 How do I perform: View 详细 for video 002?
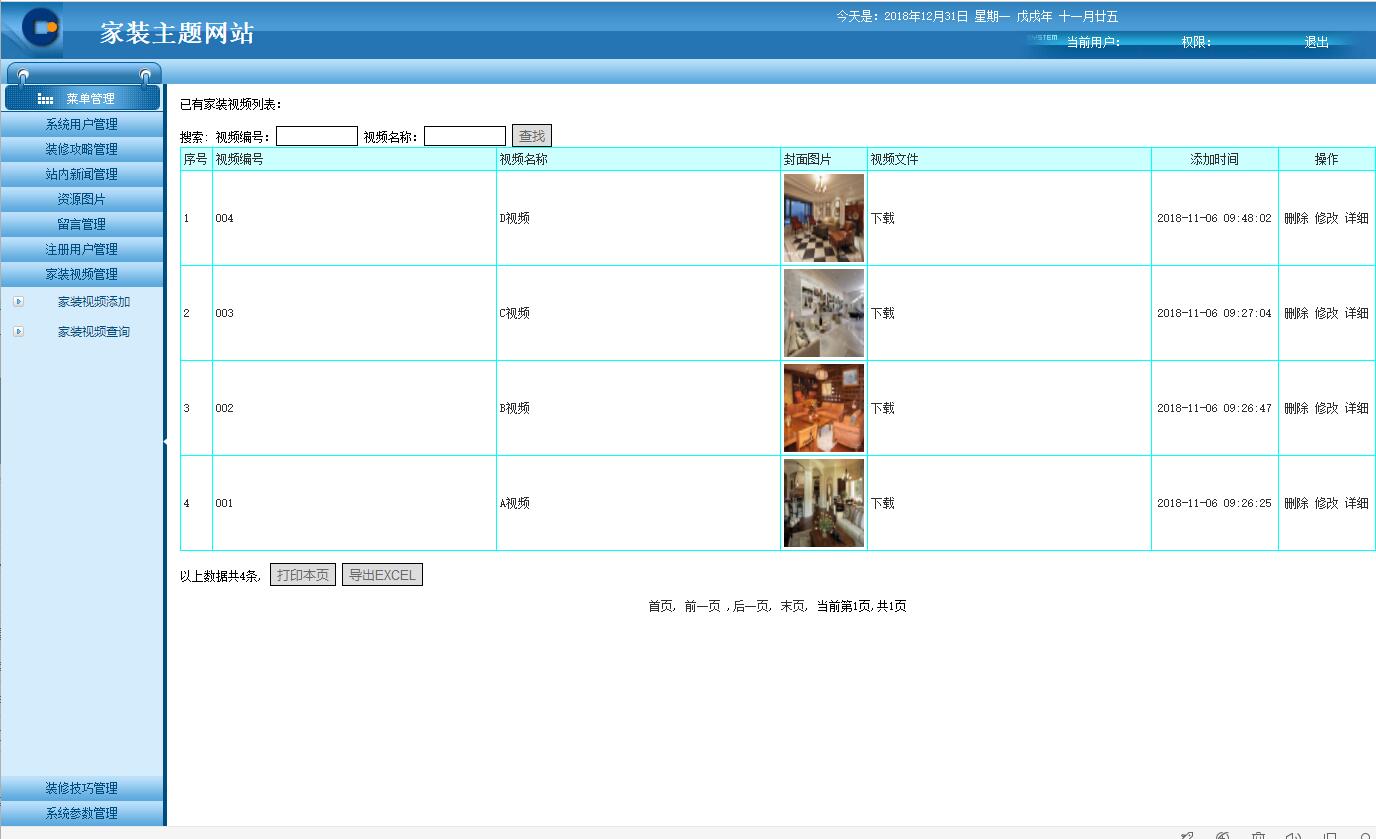[x=1356, y=408]
